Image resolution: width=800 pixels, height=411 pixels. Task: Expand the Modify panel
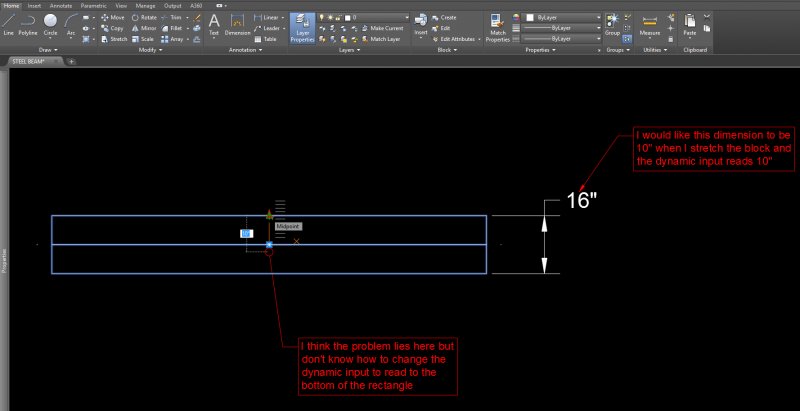[x=151, y=50]
